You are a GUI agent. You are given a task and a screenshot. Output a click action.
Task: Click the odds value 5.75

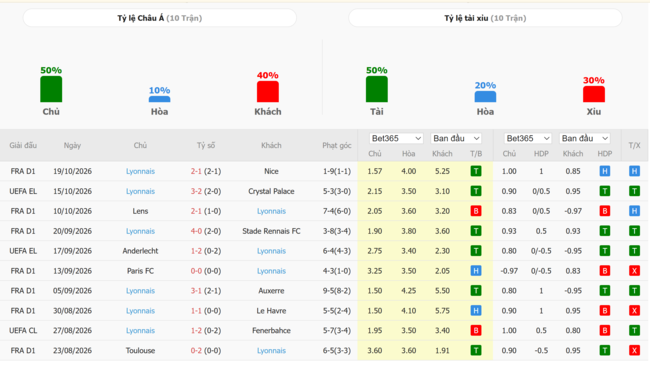(442, 310)
